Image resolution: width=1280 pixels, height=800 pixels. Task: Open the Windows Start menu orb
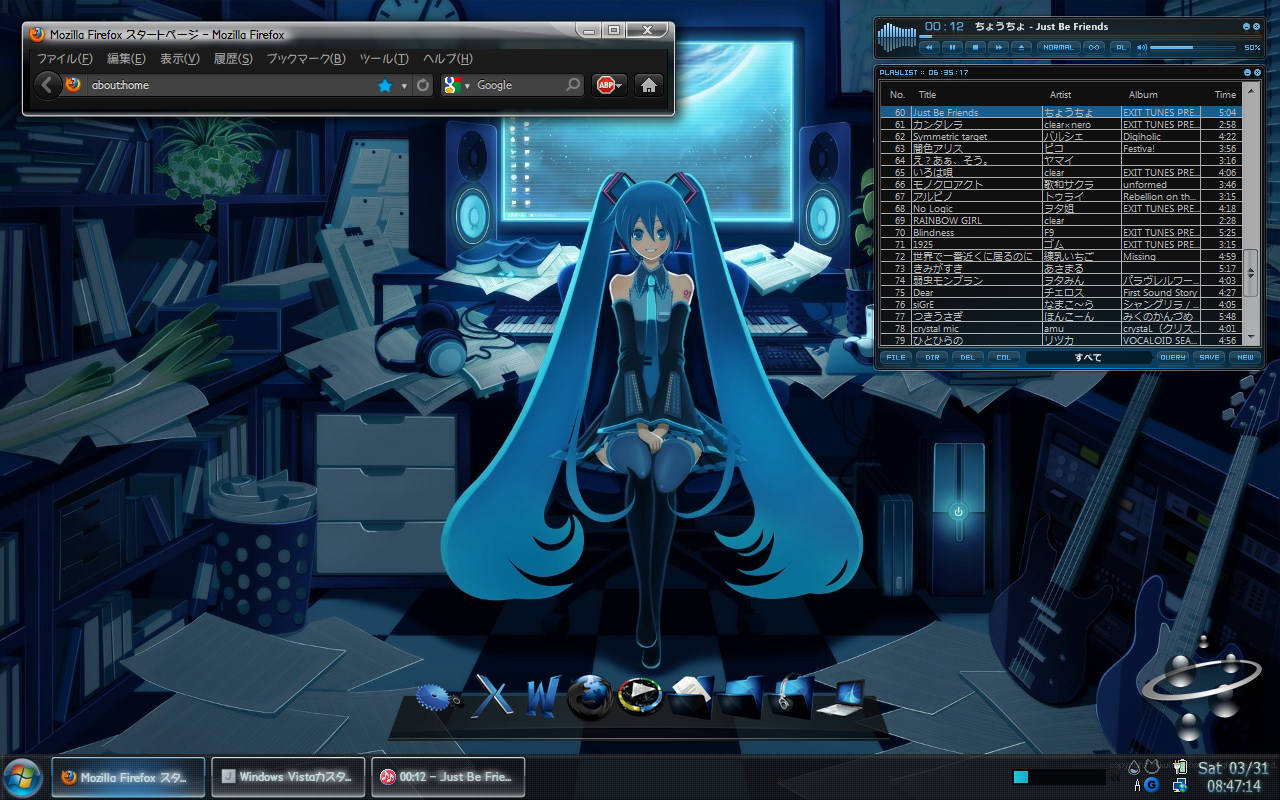[x=22, y=777]
